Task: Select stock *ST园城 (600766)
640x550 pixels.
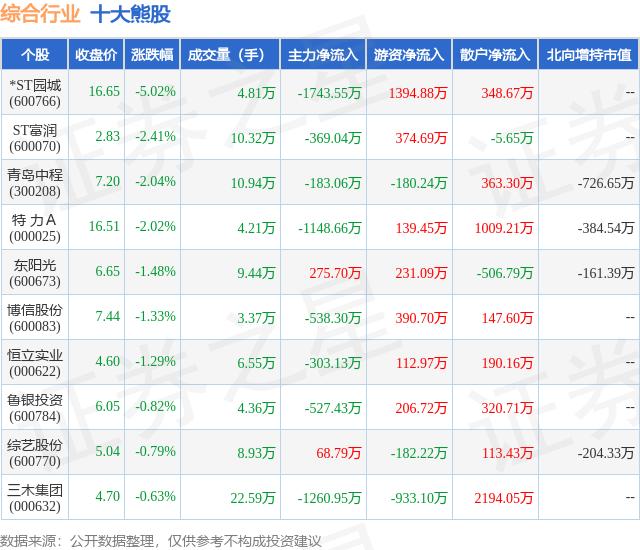Action: pyautogui.click(x=35, y=93)
